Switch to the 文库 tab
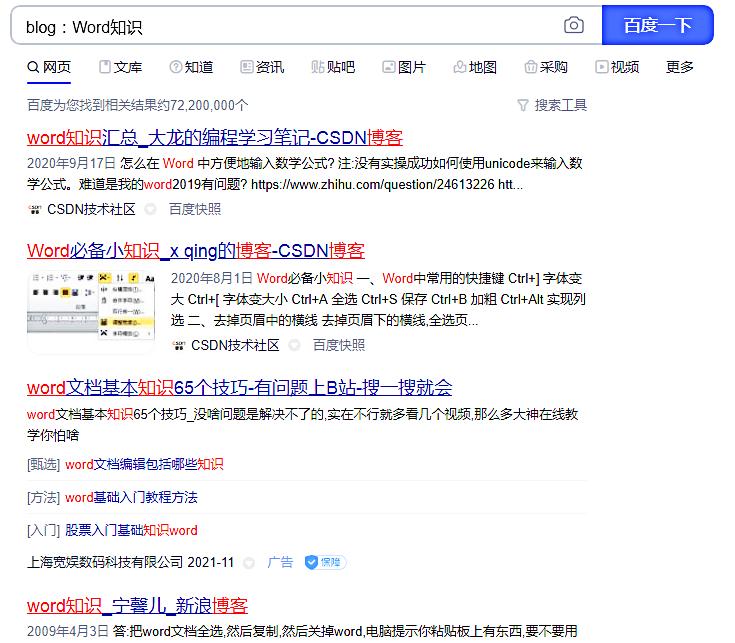735x643 pixels. coord(120,67)
